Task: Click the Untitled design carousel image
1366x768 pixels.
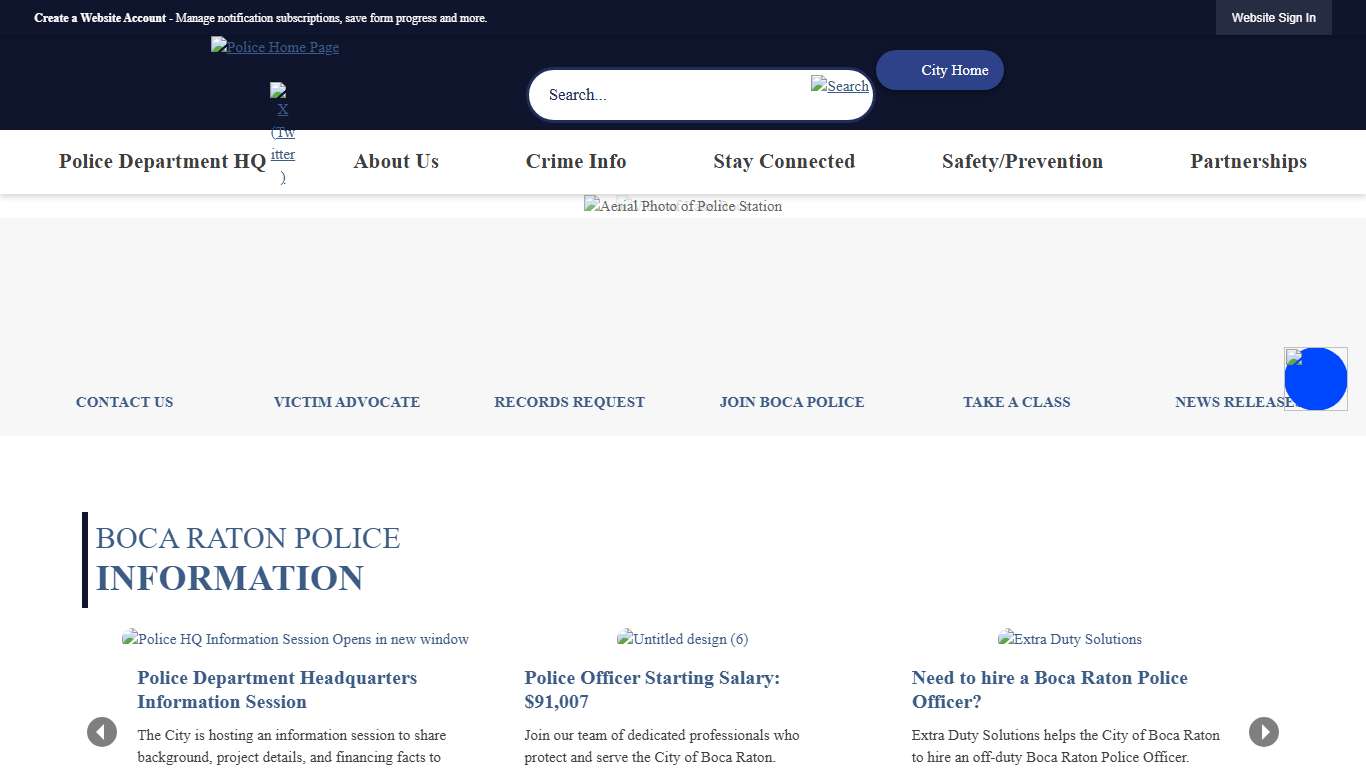Action: (x=683, y=639)
